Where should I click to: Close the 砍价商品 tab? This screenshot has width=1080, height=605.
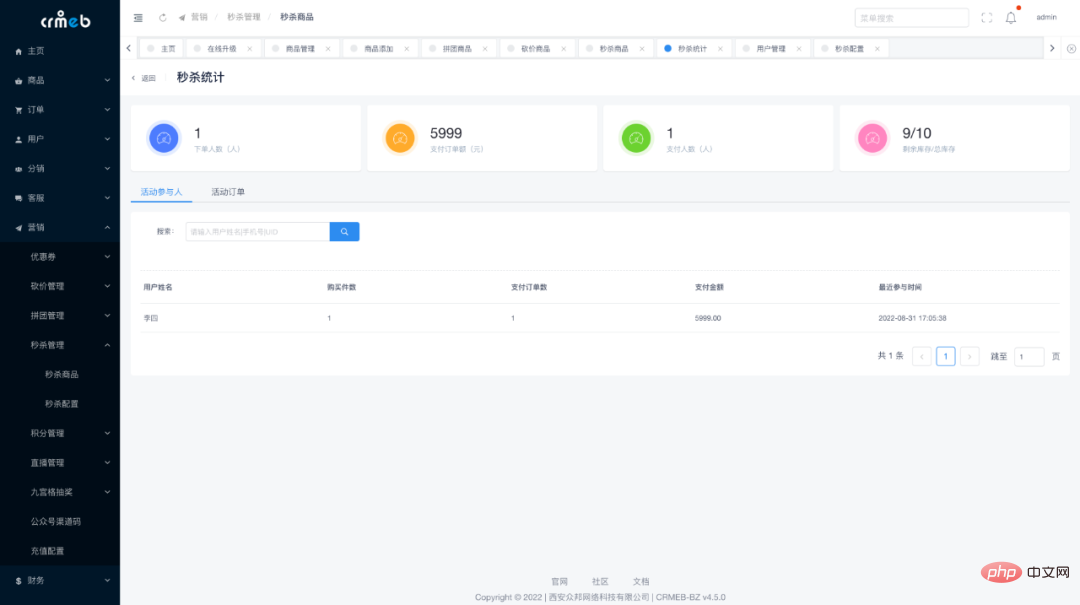coord(563,49)
